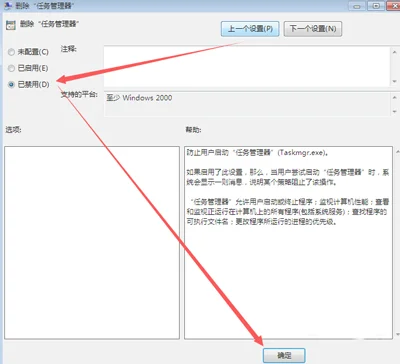This screenshot has width=400, height=364.
Task: Select the 未配置(C) radio button
Action: (11, 52)
